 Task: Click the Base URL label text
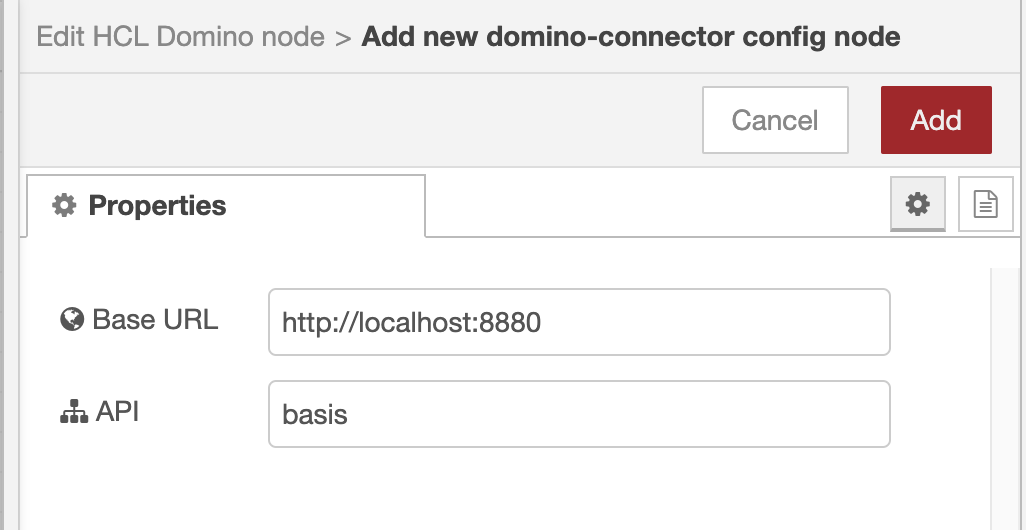pyautogui.click(x=155, y=320)
